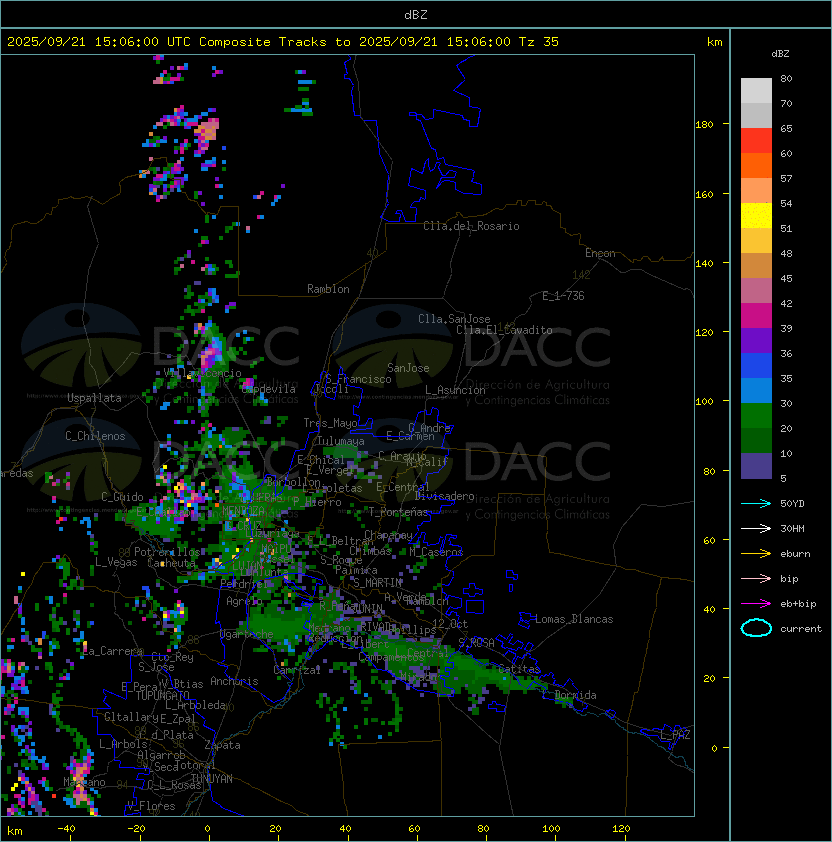This screenshot has width=832, height=842.
Task: Click the 'Tres_Mayo' map label
Action: pos(330,423)
